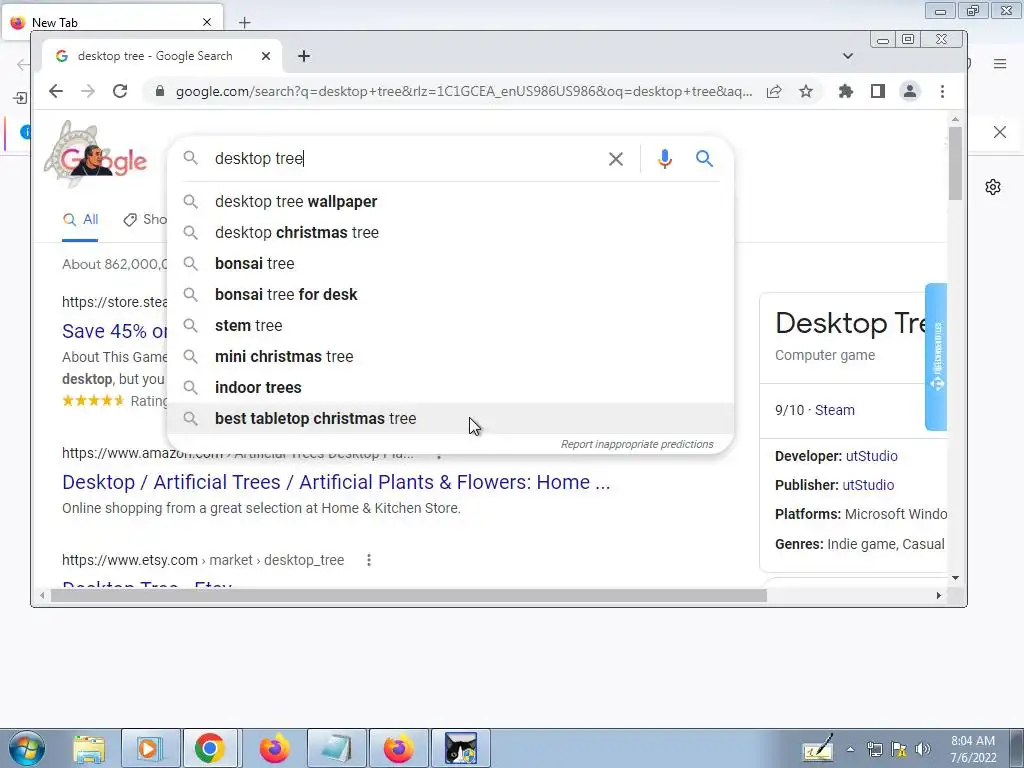This screenshot has width=1024, height=768.
Task: Click the vertical scrollbar thumb
Action: [x=955, y=163]
